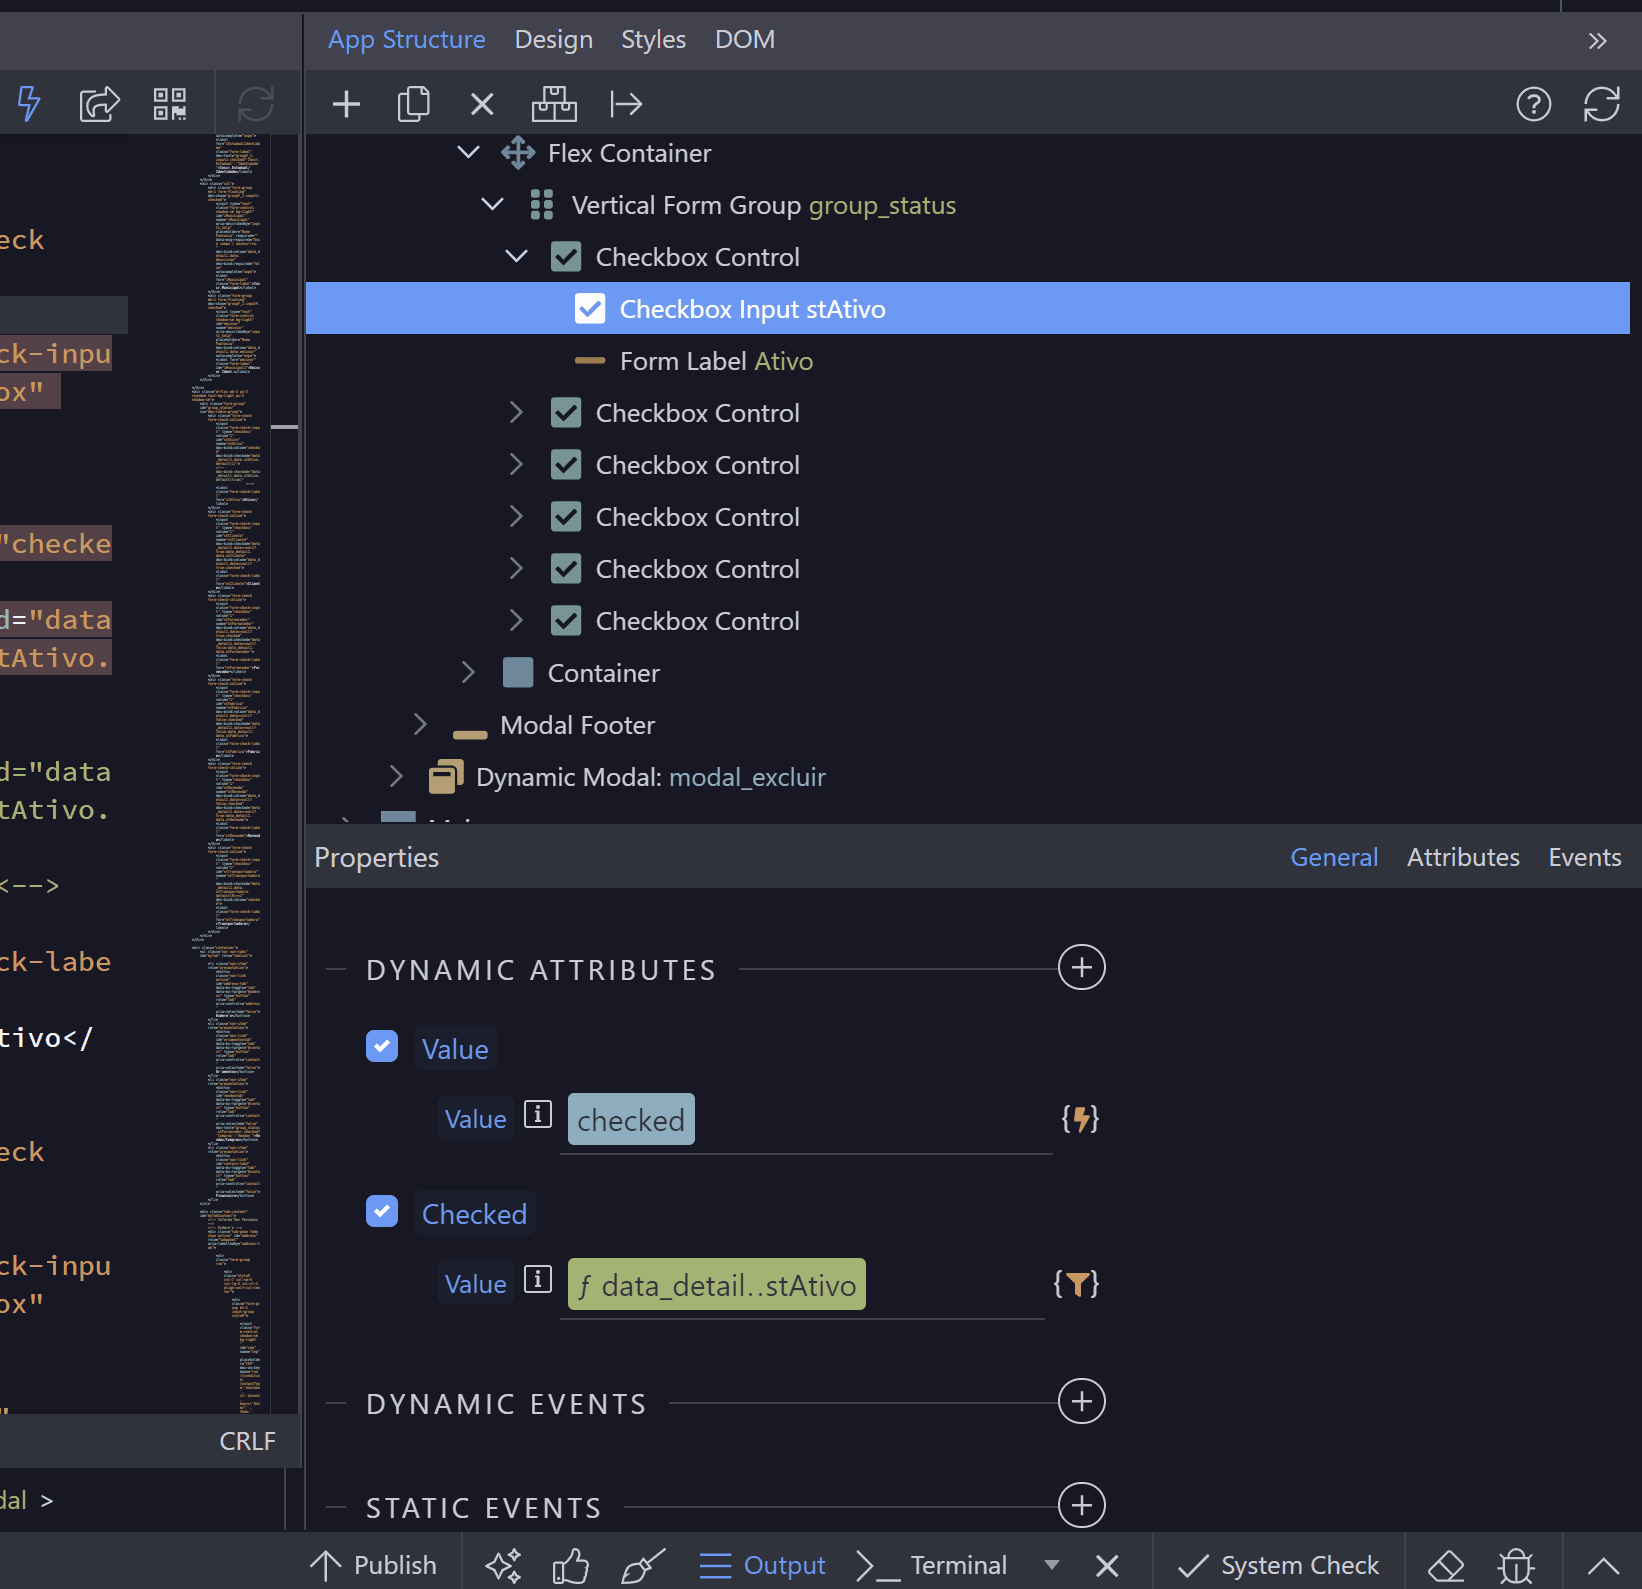
Task: Click the App Structure refresh icon
Action: tap(1601, 104)
